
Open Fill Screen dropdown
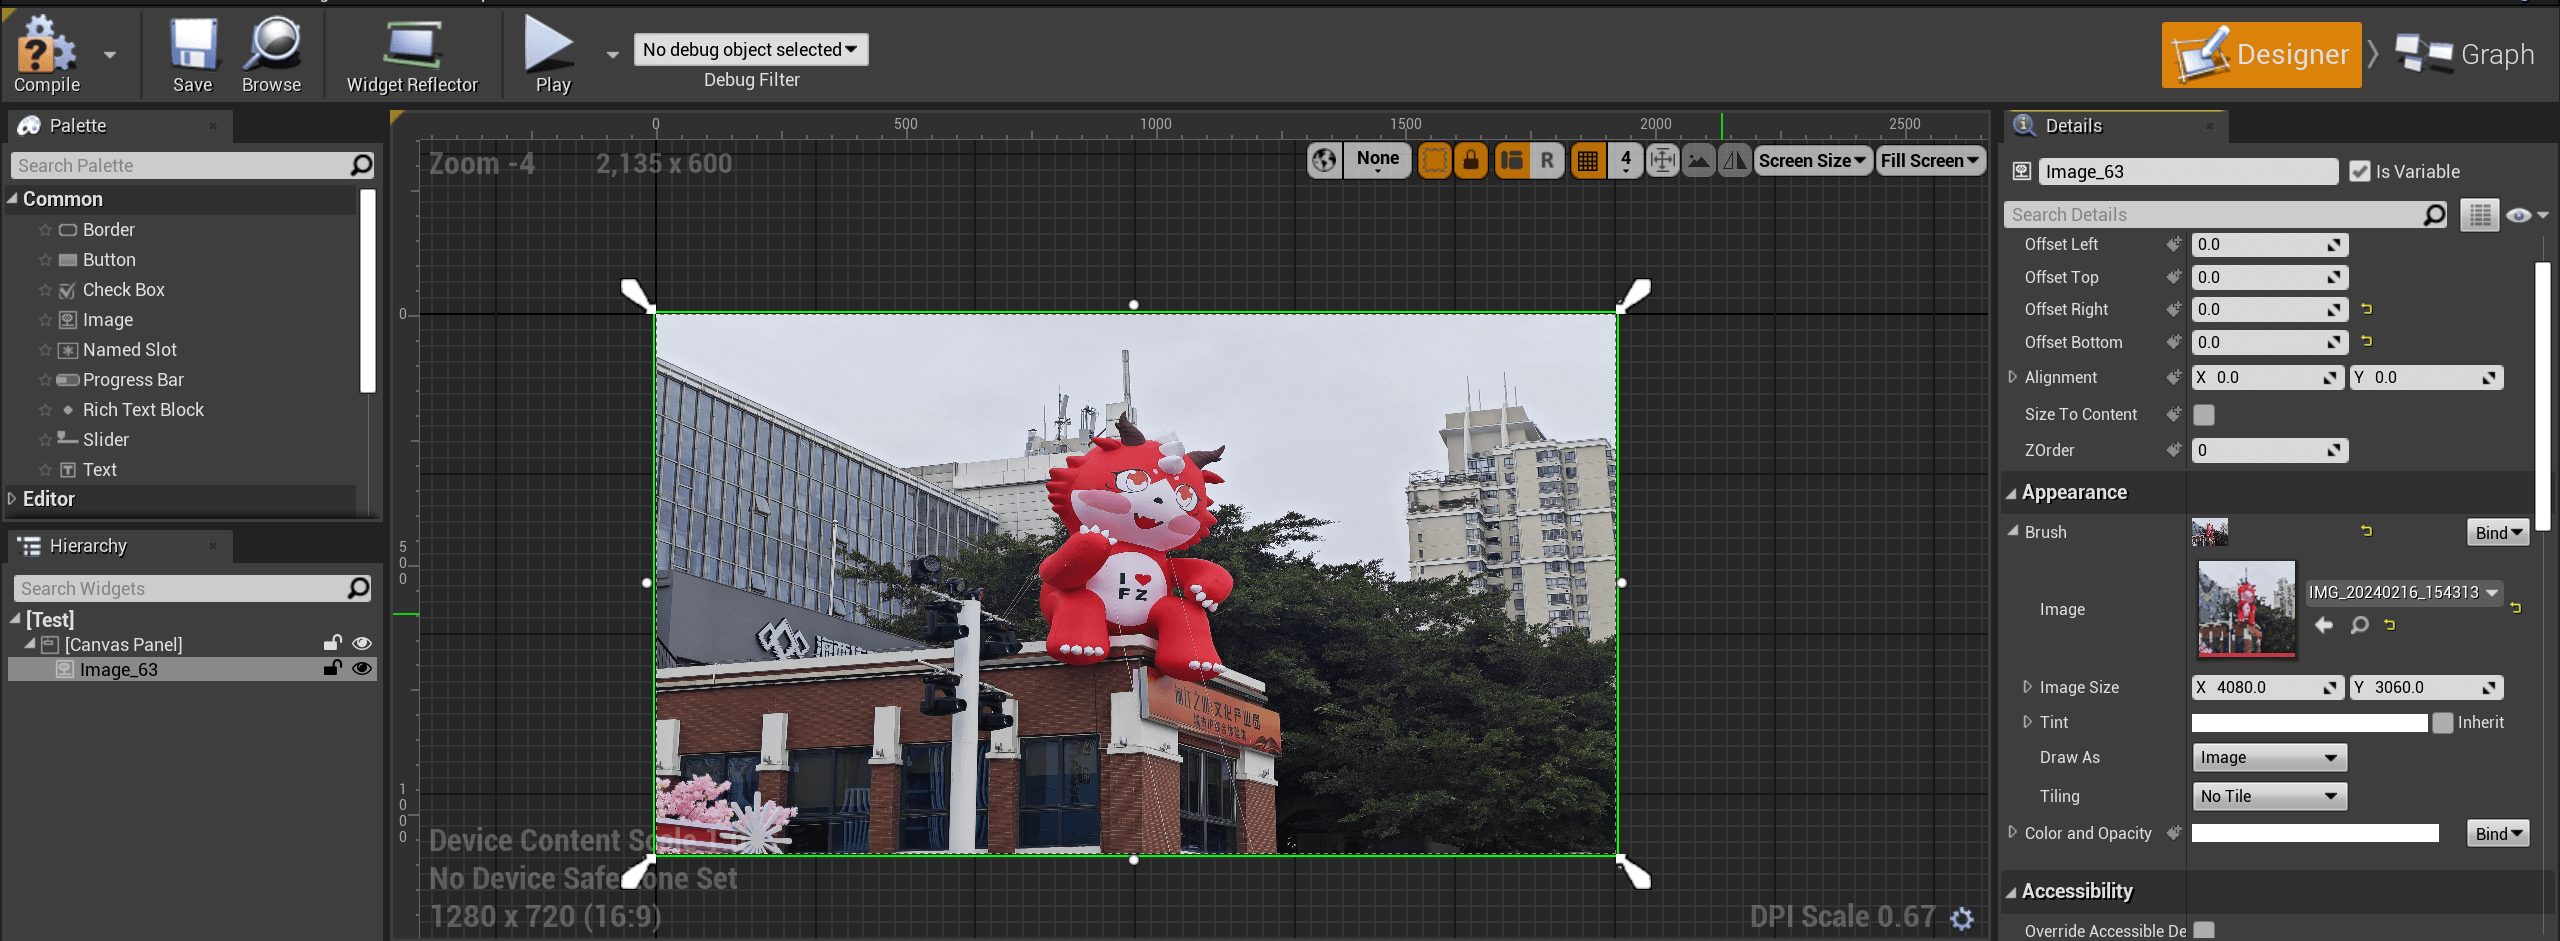click(x=1930, y=160)
